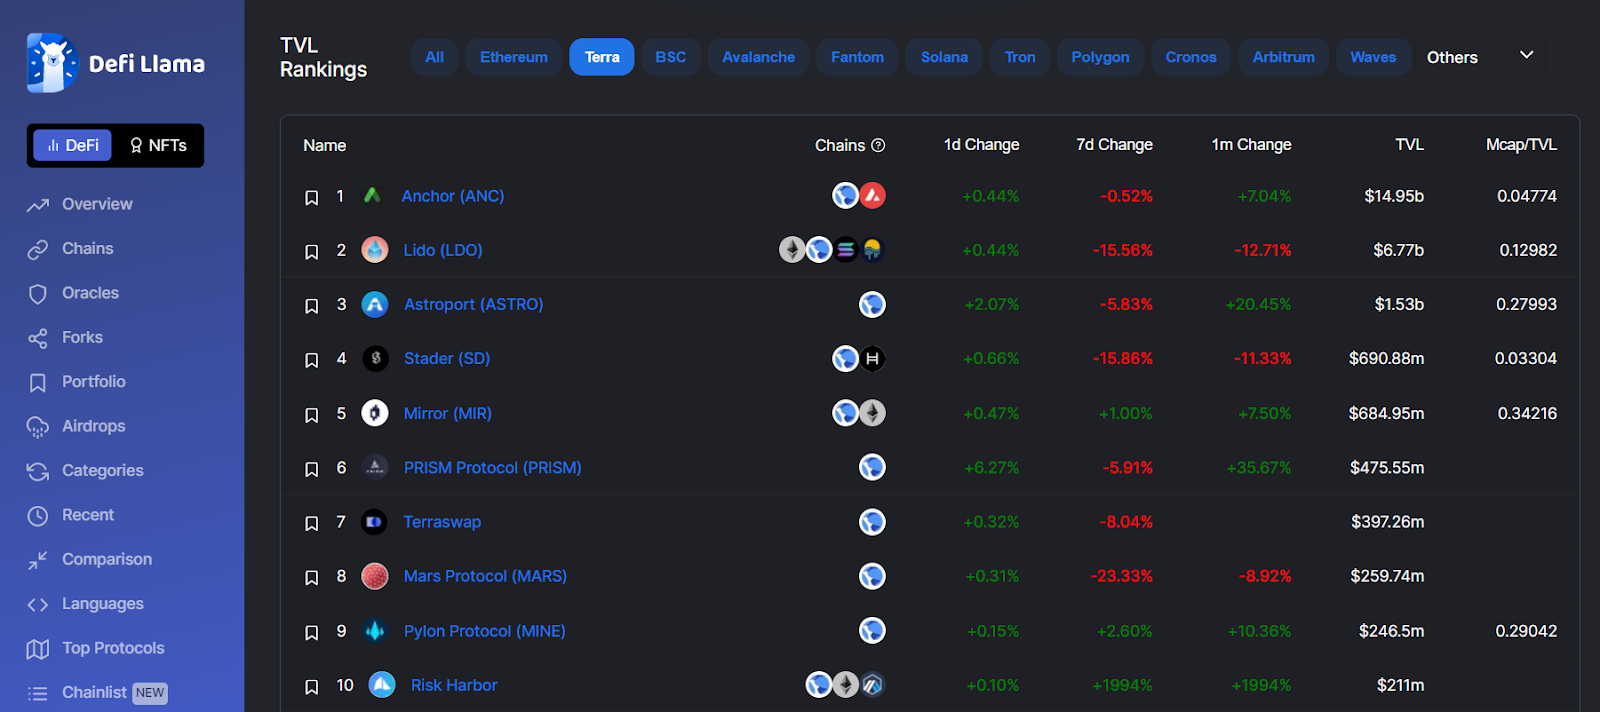
Task: Switch to the DeFi mode
Action: (73, 146)
